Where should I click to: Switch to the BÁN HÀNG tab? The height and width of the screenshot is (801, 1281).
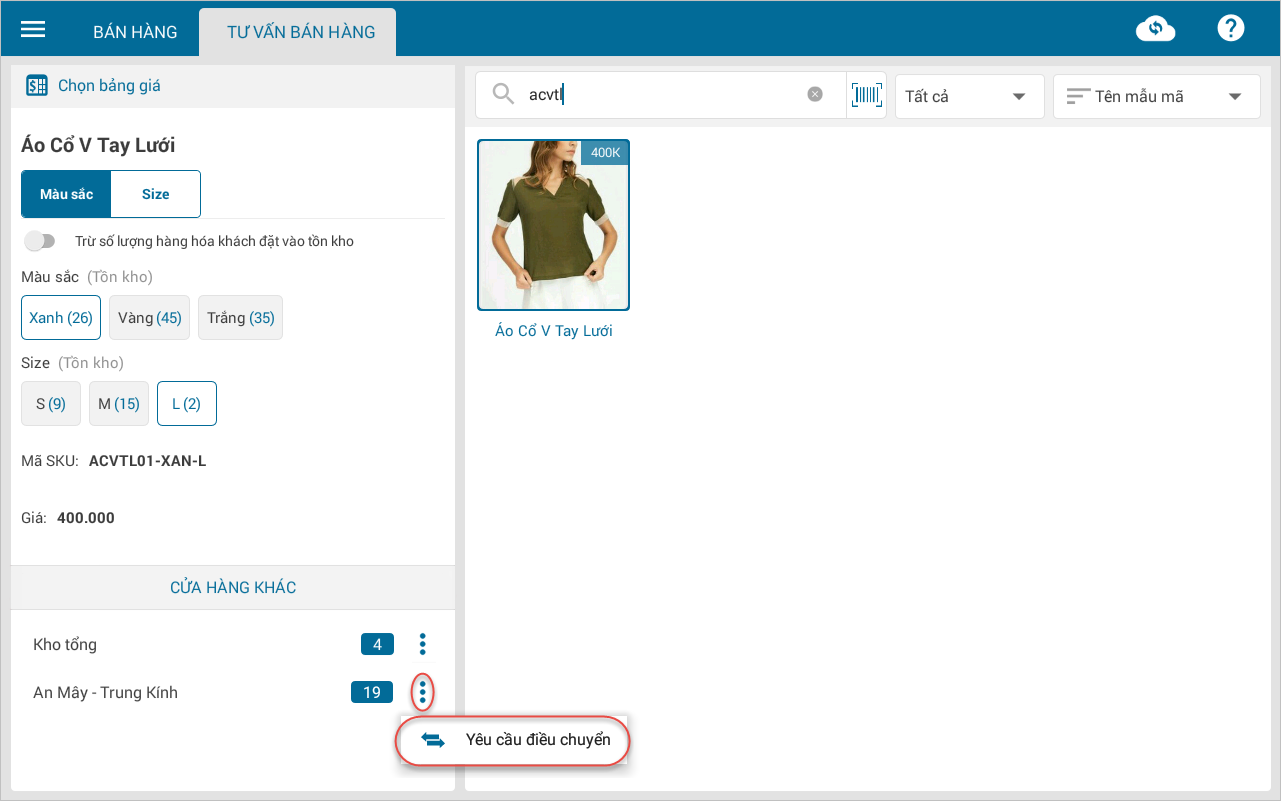(x=135, y=32)
